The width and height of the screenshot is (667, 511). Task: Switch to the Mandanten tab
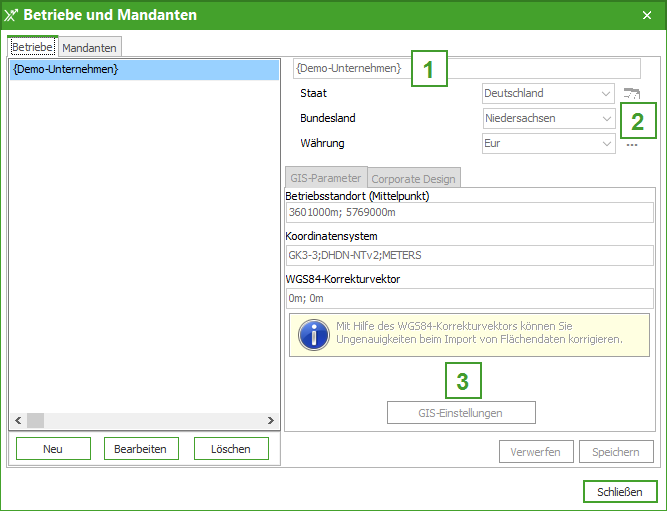pos(90,47)
